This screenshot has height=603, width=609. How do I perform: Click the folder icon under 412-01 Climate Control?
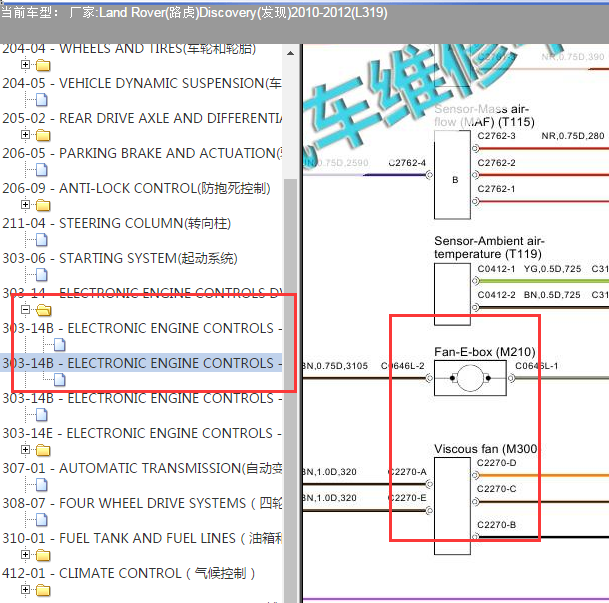[x=43, y=590]
